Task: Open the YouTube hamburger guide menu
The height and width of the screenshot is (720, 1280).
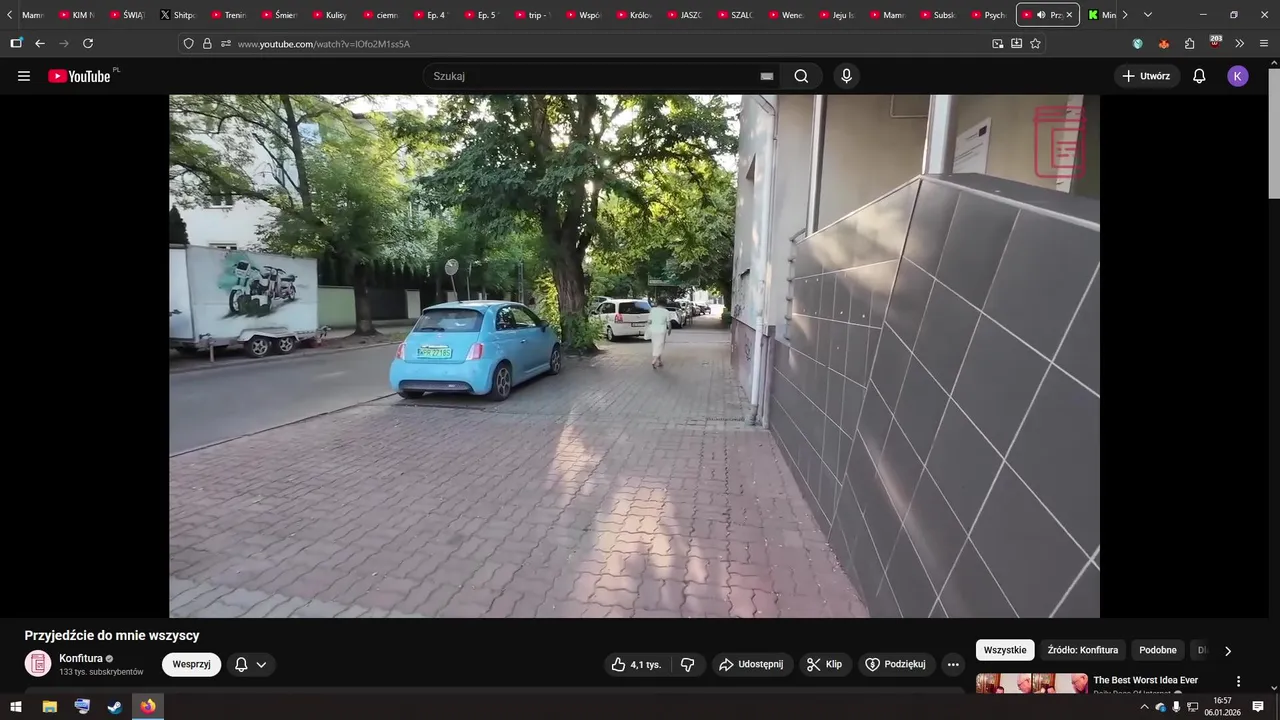Action: [24, 76]
